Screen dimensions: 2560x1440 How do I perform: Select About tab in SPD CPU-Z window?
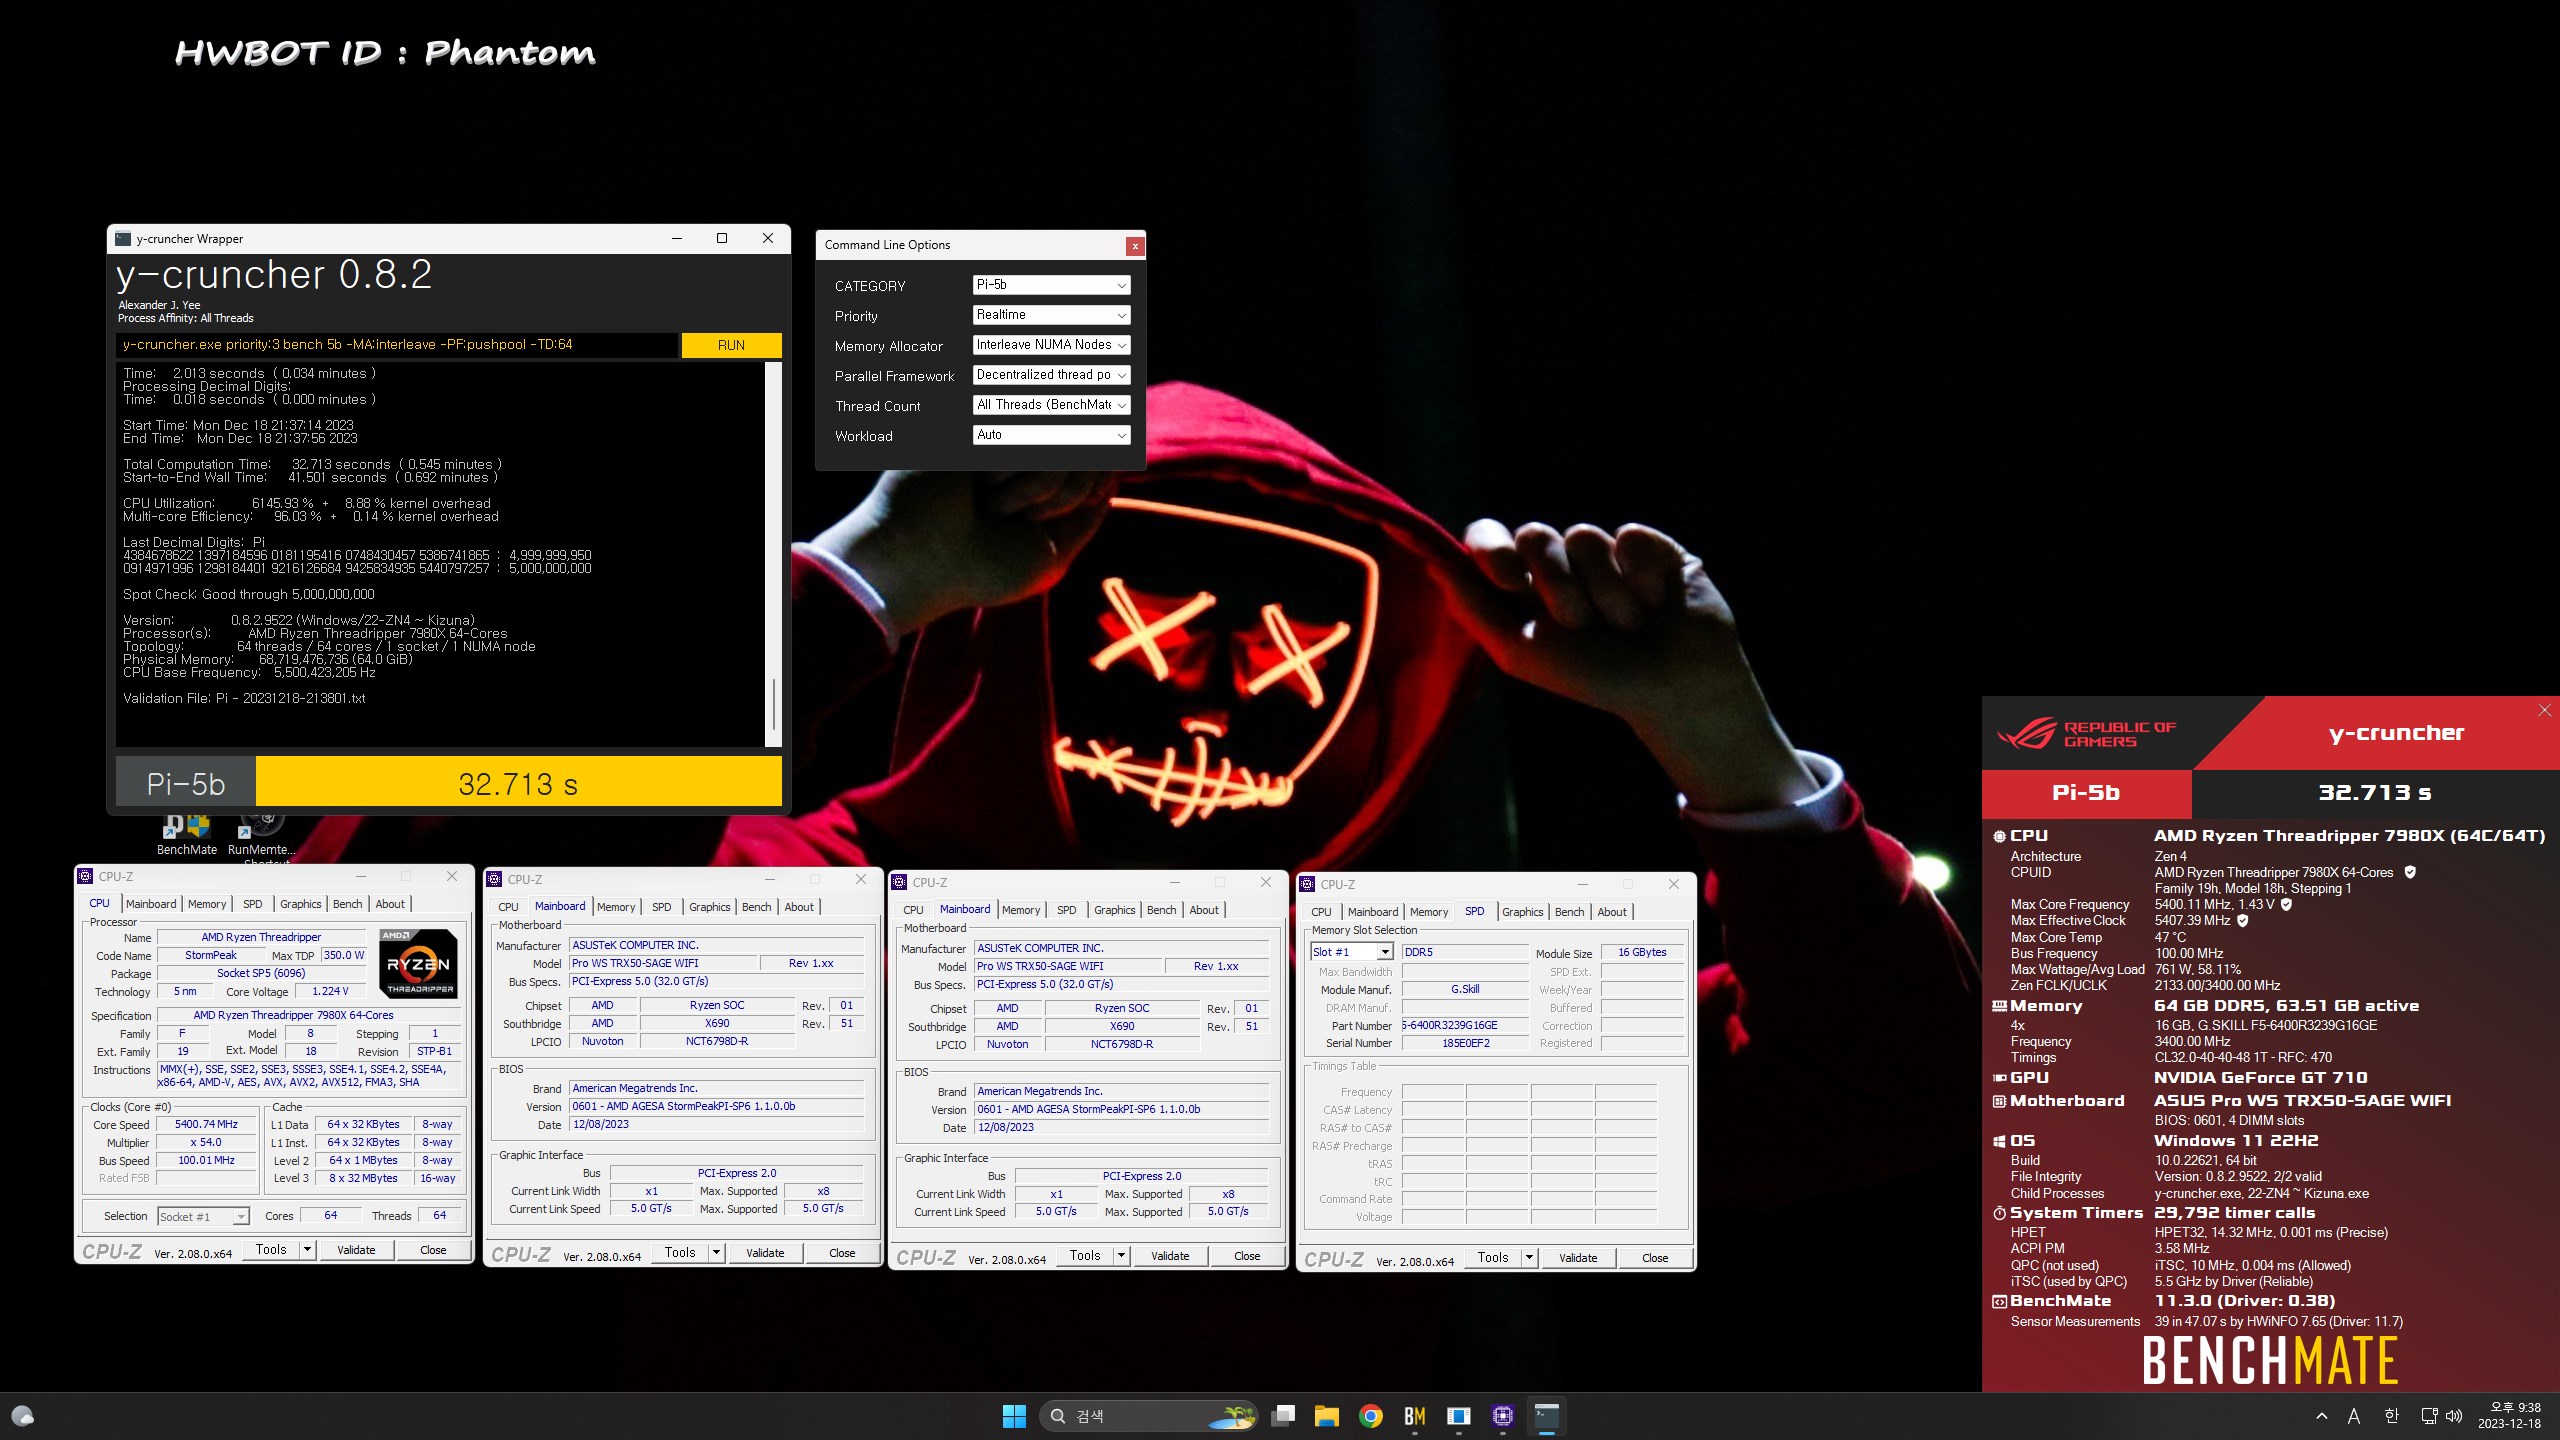tap(1611, 912)
